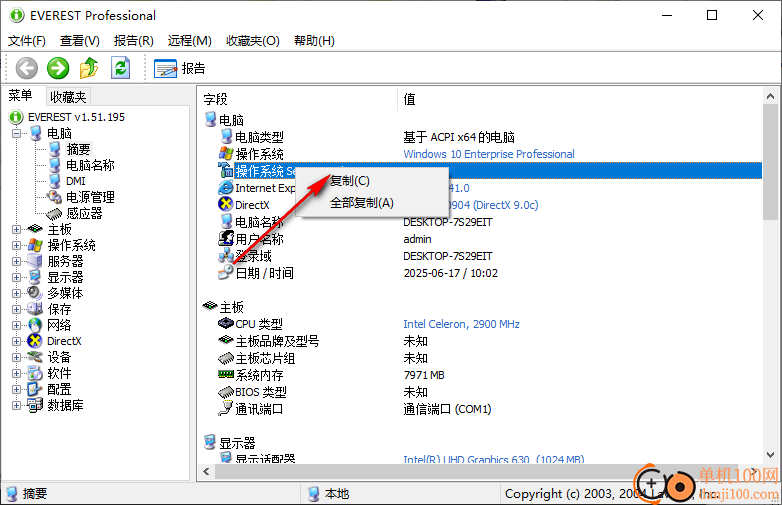Click the 服务器 tree icon

(x=35, y=261)
